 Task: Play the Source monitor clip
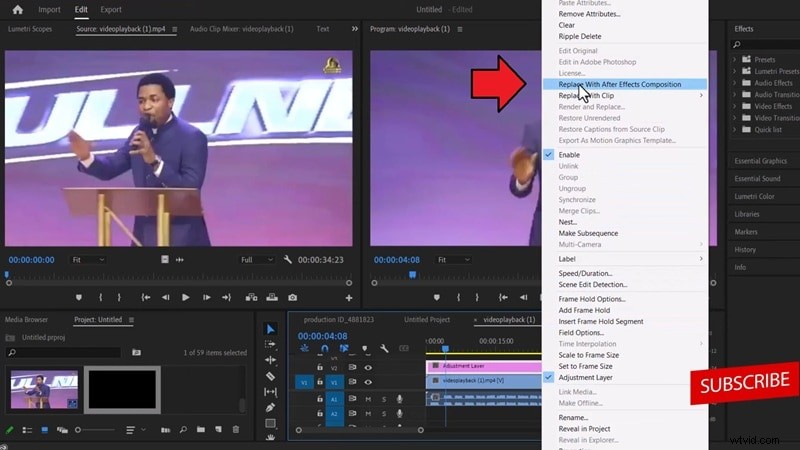tap(186, 297)
